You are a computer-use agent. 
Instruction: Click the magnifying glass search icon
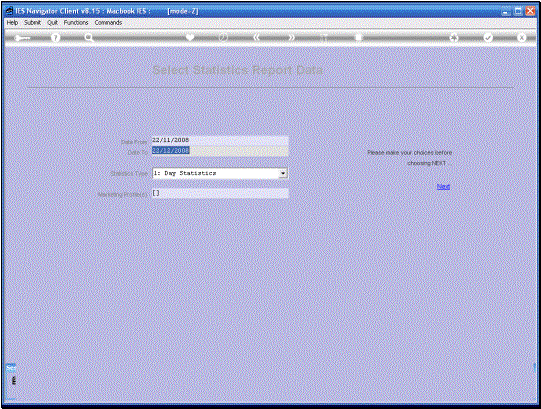89,38
